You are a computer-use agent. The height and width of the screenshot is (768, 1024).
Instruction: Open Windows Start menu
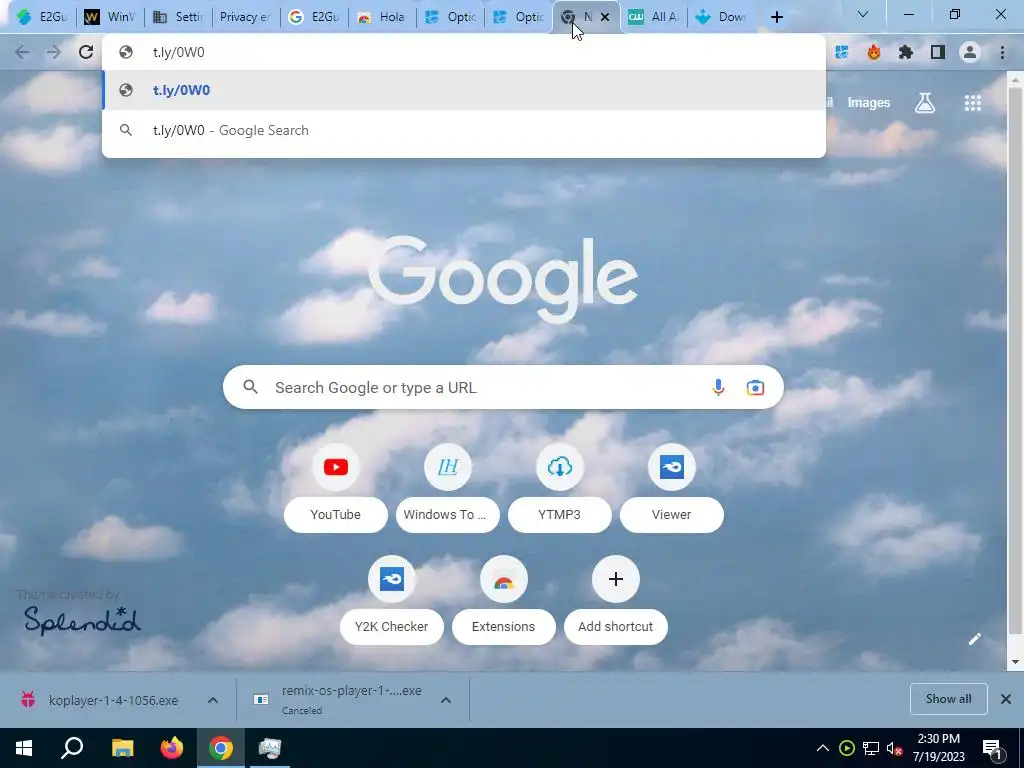tap(24, 748)
